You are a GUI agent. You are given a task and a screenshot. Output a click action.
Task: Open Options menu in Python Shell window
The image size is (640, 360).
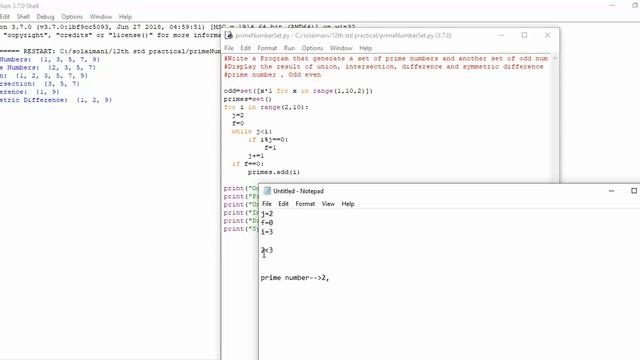click(x=72, y=17)
